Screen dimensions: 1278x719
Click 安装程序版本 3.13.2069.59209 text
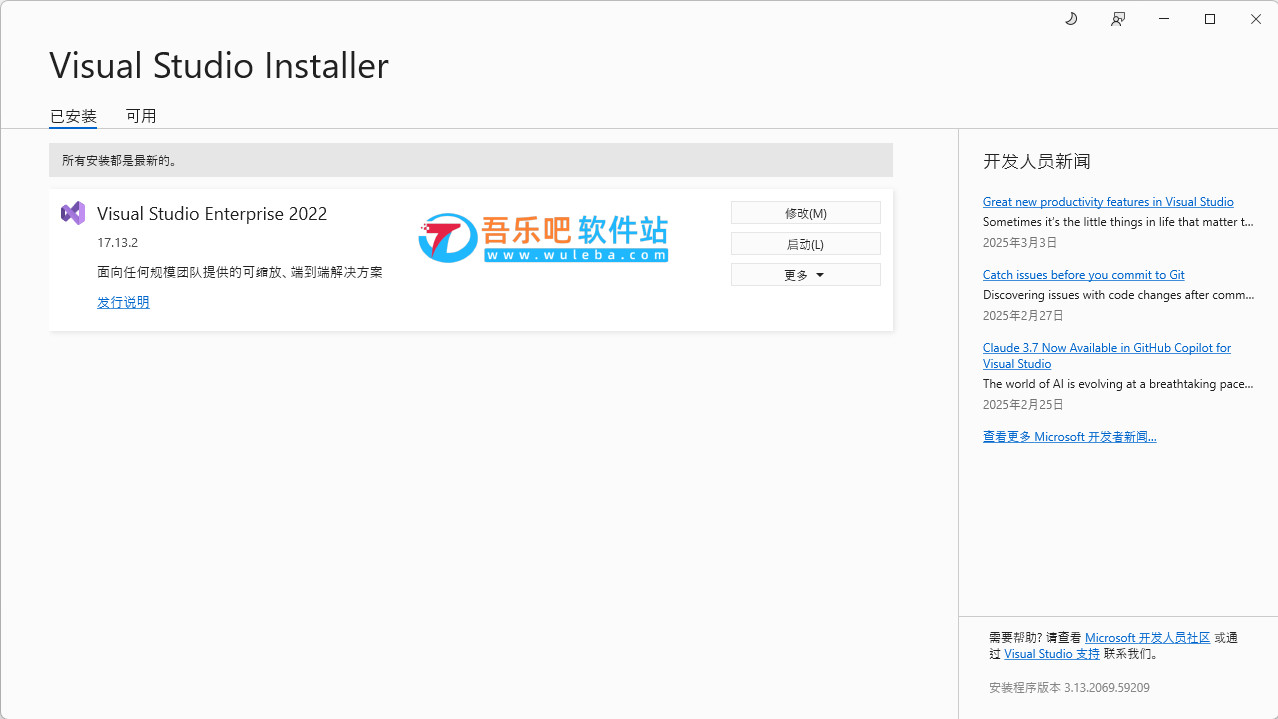click(1069, 688)
